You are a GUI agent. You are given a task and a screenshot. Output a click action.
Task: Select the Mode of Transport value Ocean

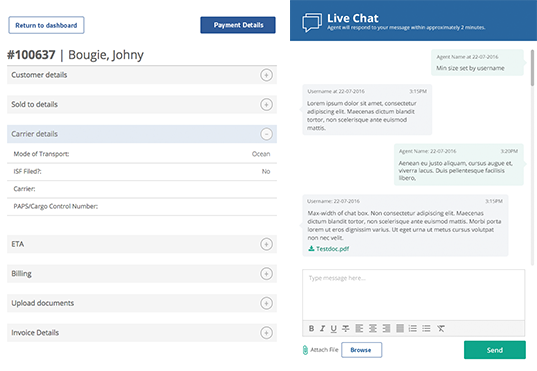[x=261, y=154]
